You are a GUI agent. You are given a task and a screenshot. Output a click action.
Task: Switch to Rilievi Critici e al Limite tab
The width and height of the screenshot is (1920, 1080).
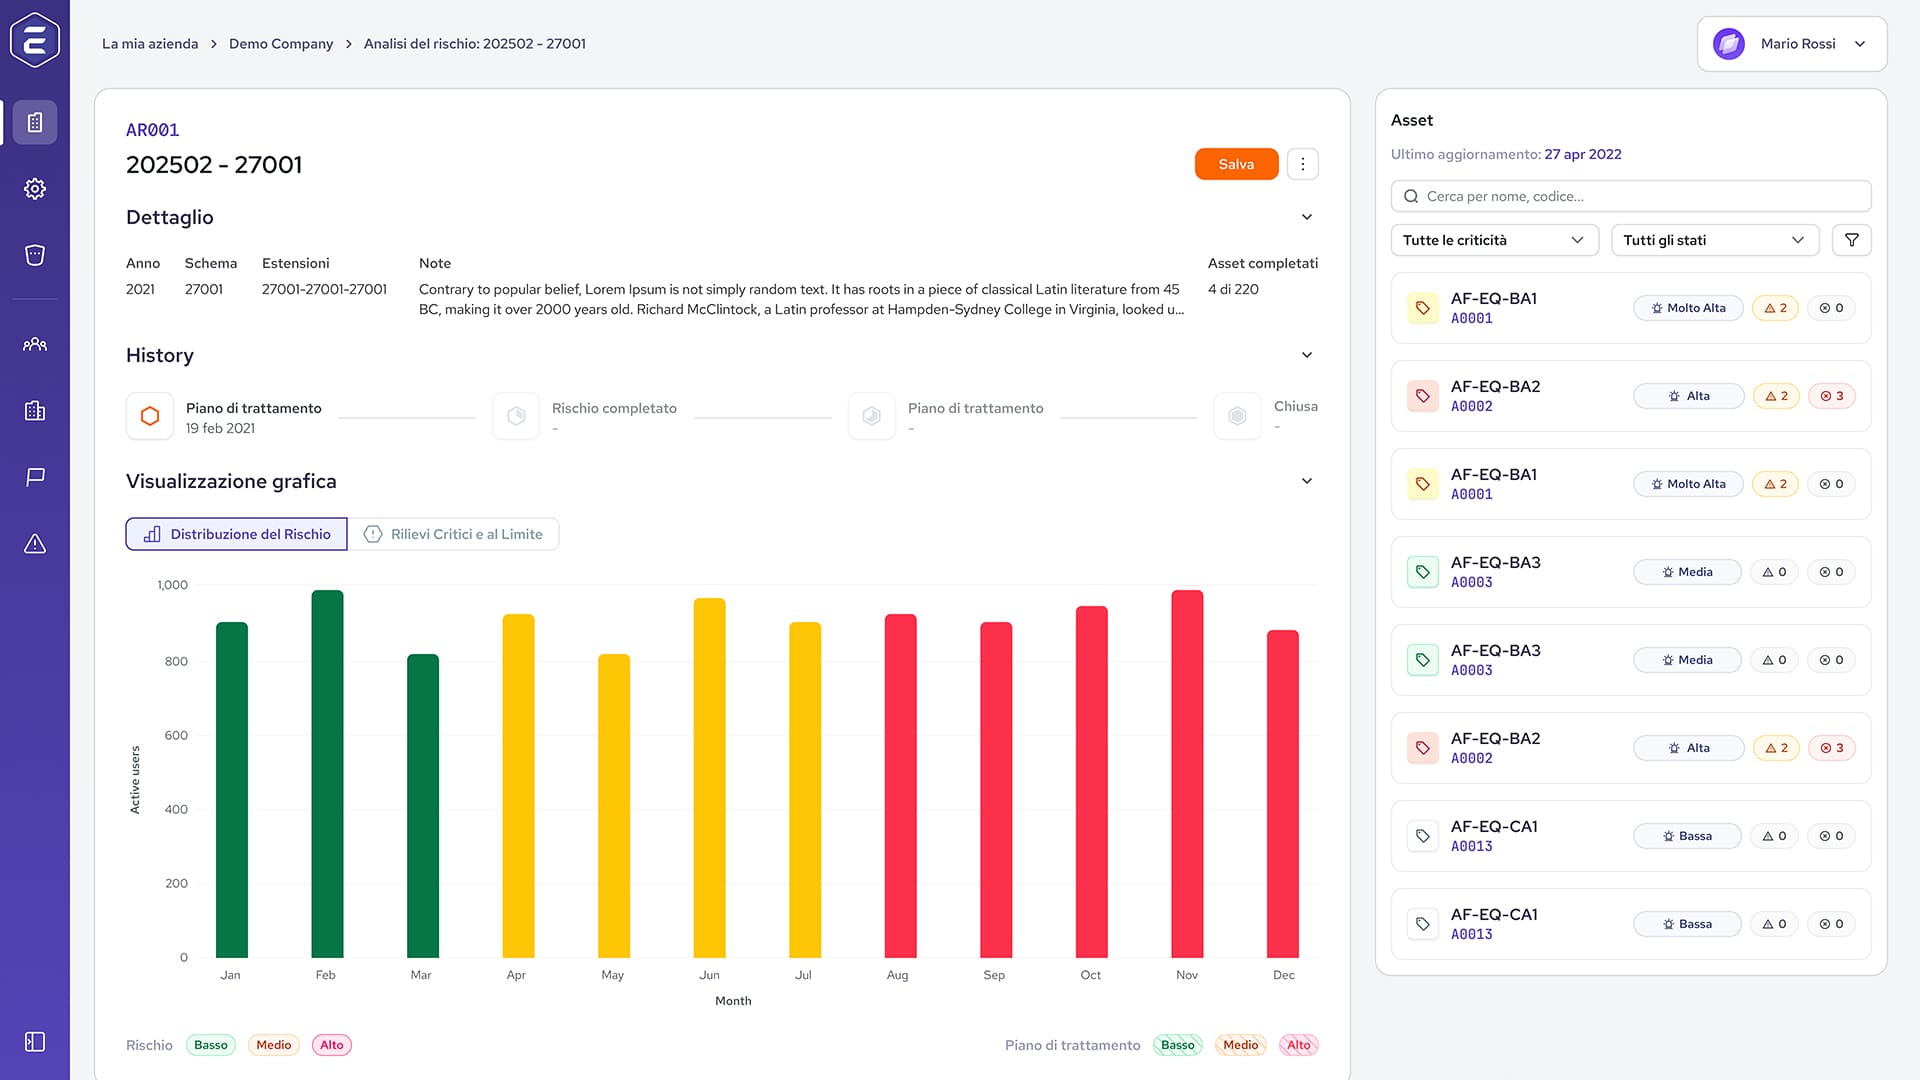pos(453,534)
